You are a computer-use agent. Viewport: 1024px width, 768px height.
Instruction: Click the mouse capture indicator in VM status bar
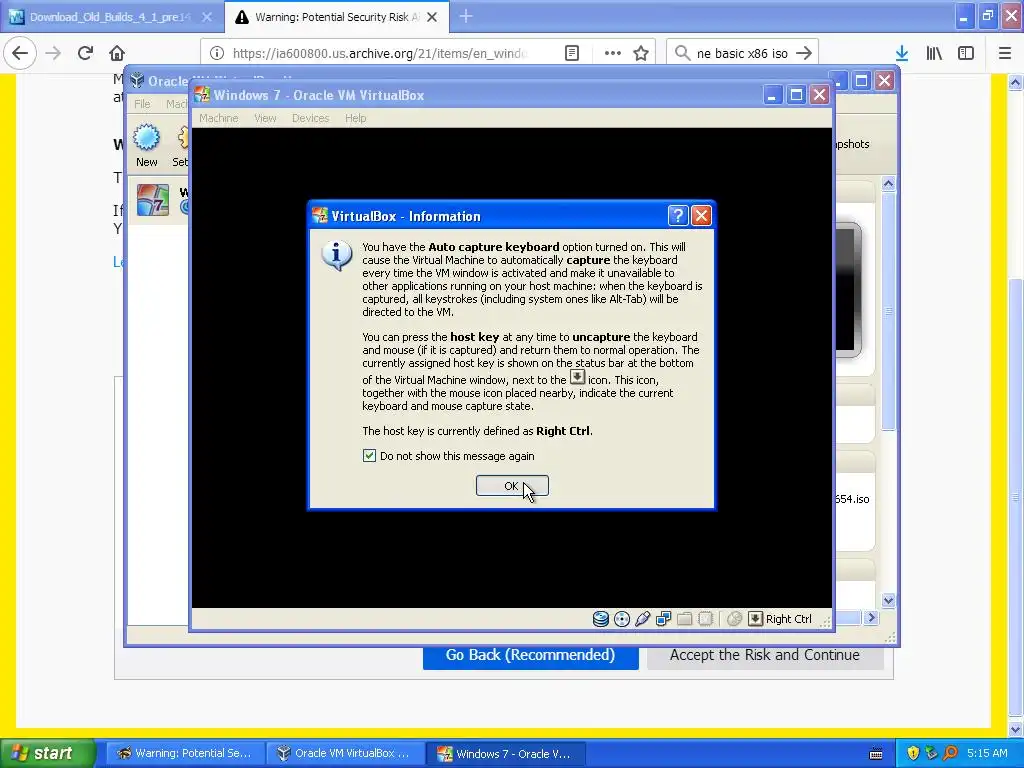coord(735,618)
